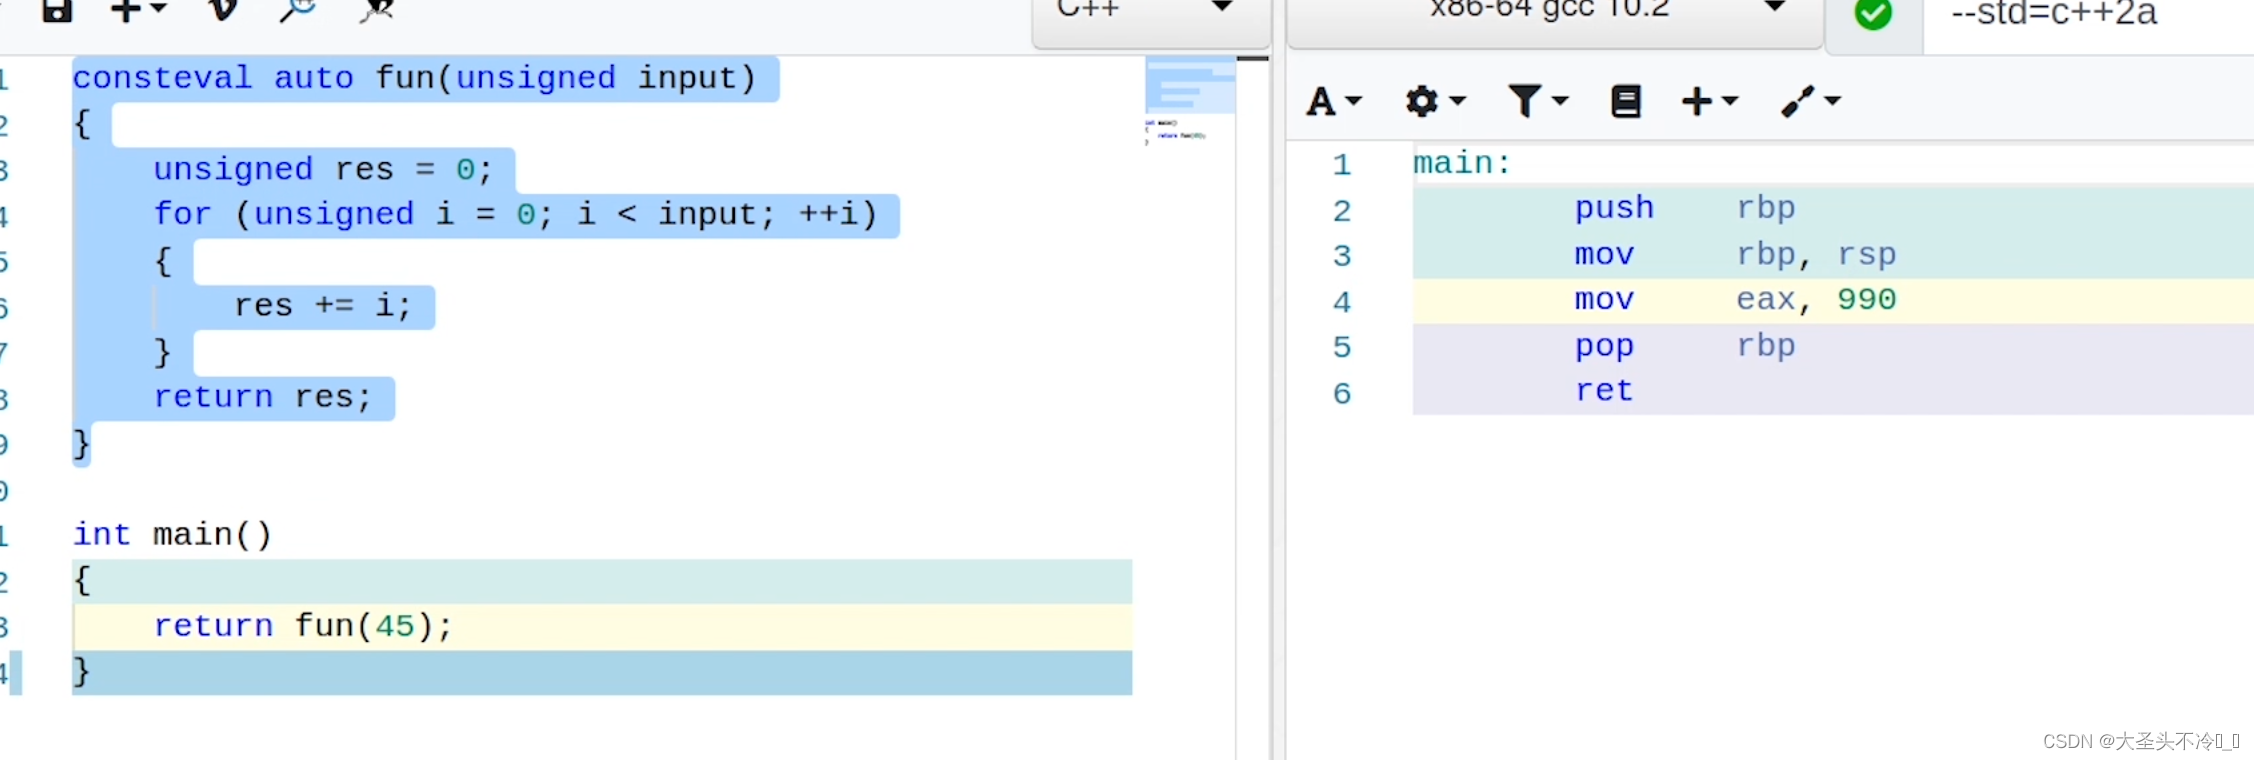Click the magnifier CppInsights icon in editor toolbar
The image size is (2254, 760).
tap(298, 10)
